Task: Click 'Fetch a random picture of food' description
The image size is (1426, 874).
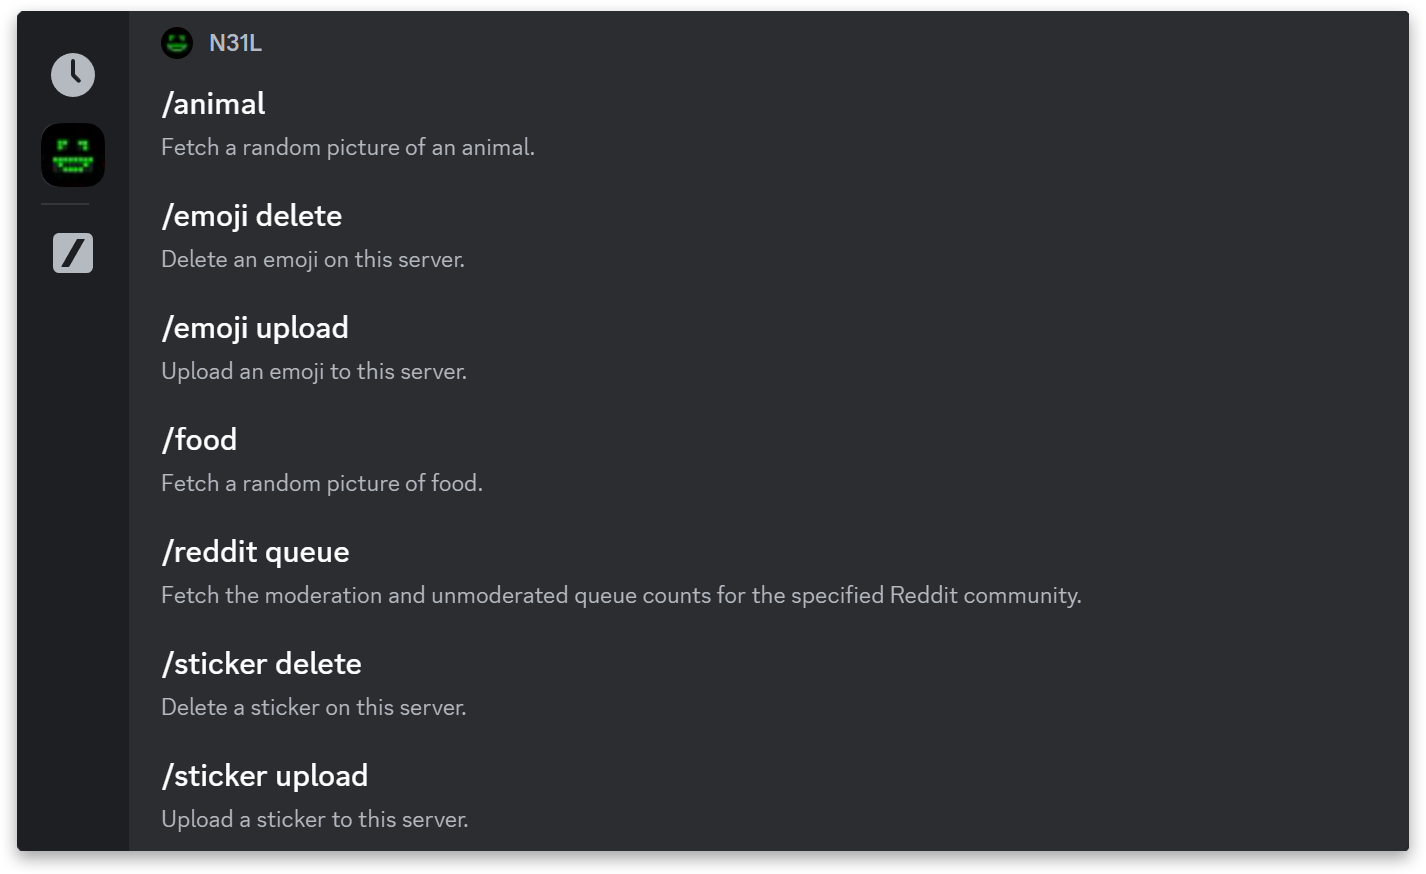Action: (322, 483)
